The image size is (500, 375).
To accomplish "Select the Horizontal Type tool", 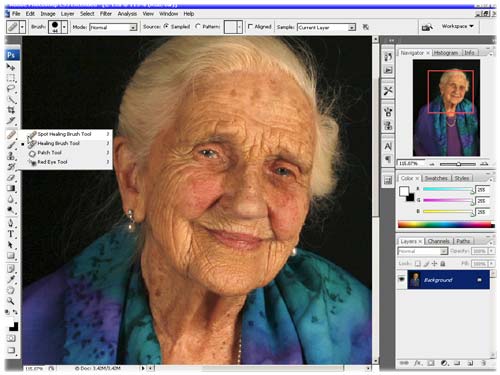I will point(11,234).
